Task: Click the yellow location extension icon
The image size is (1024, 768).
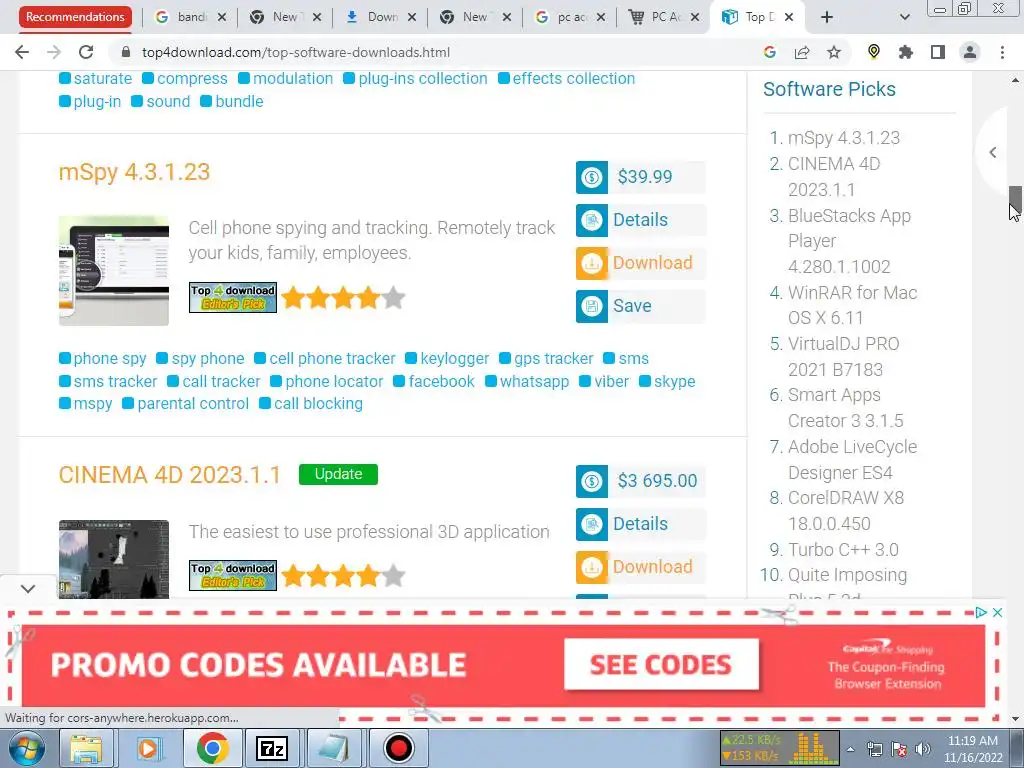Action: pos(874,52)
